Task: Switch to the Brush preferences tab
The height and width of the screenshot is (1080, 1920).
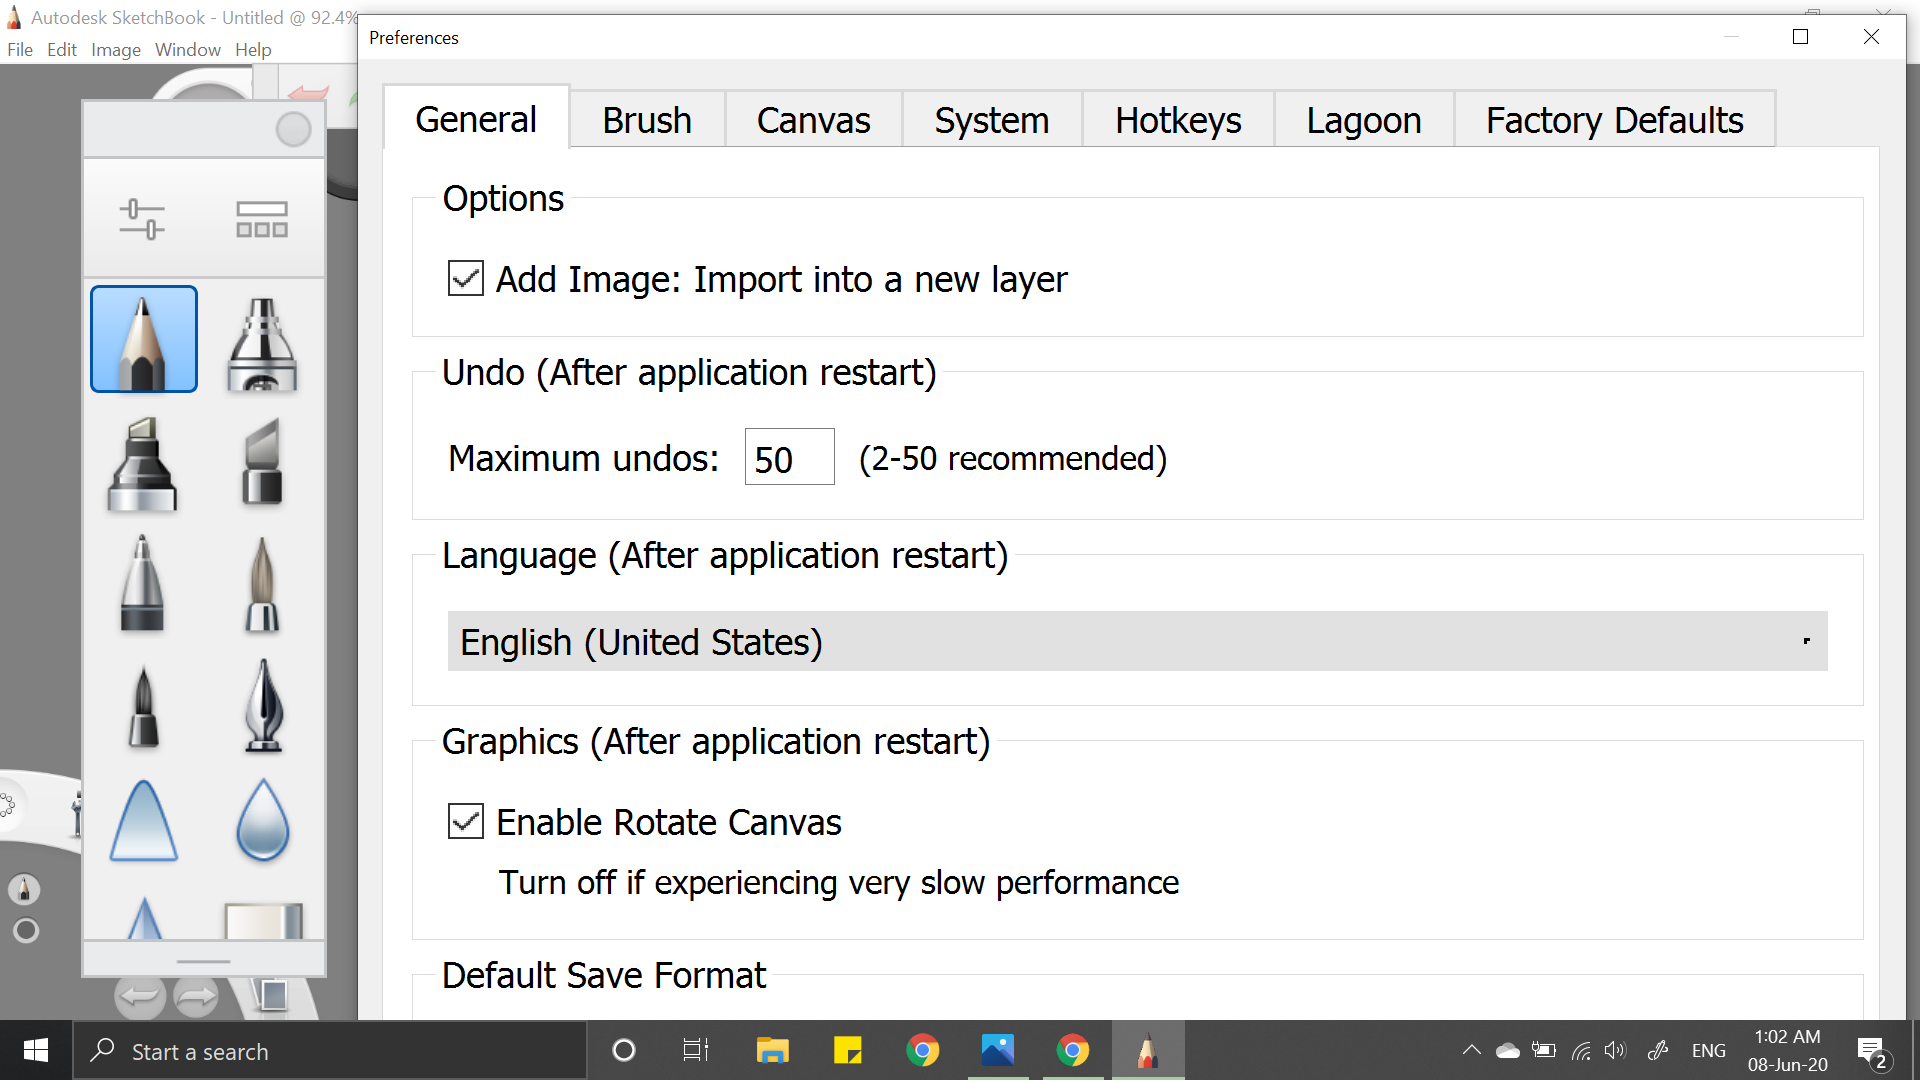Action: pyautogui.click(x=647, y=120)
